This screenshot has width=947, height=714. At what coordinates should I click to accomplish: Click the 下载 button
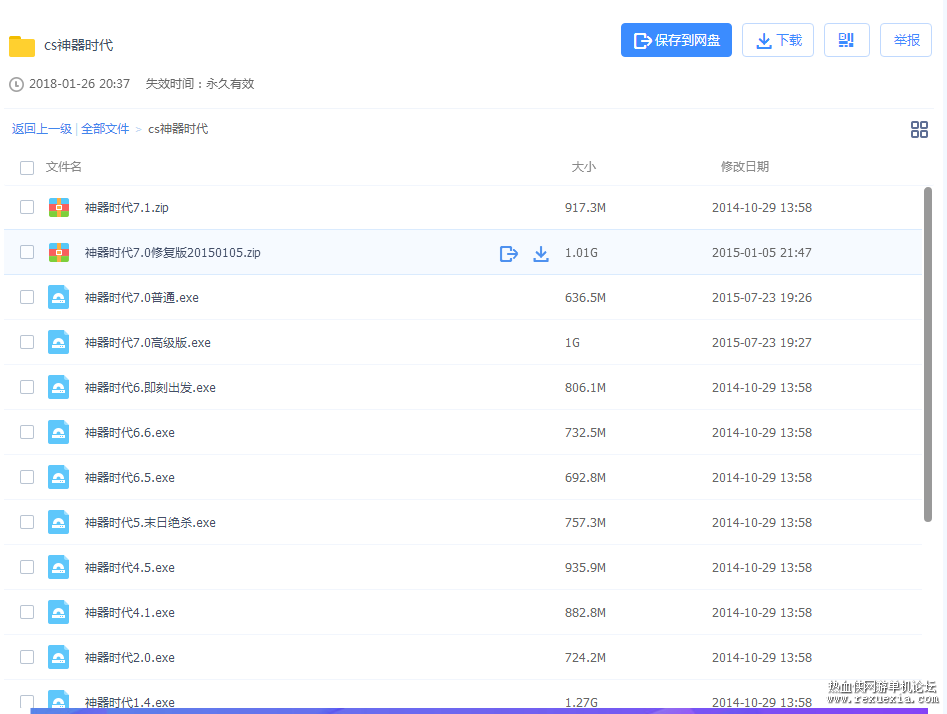pyautogui.click(x=778, y=40)
